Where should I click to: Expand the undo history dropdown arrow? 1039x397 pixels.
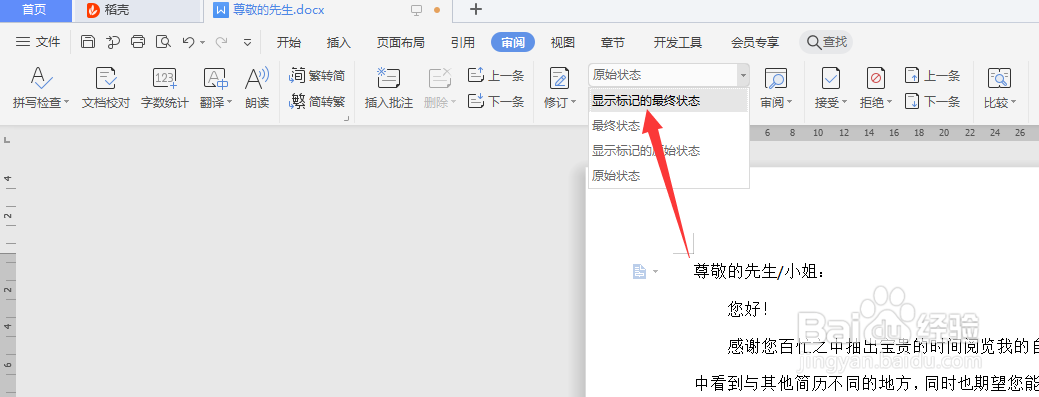[x=202, y=42]
